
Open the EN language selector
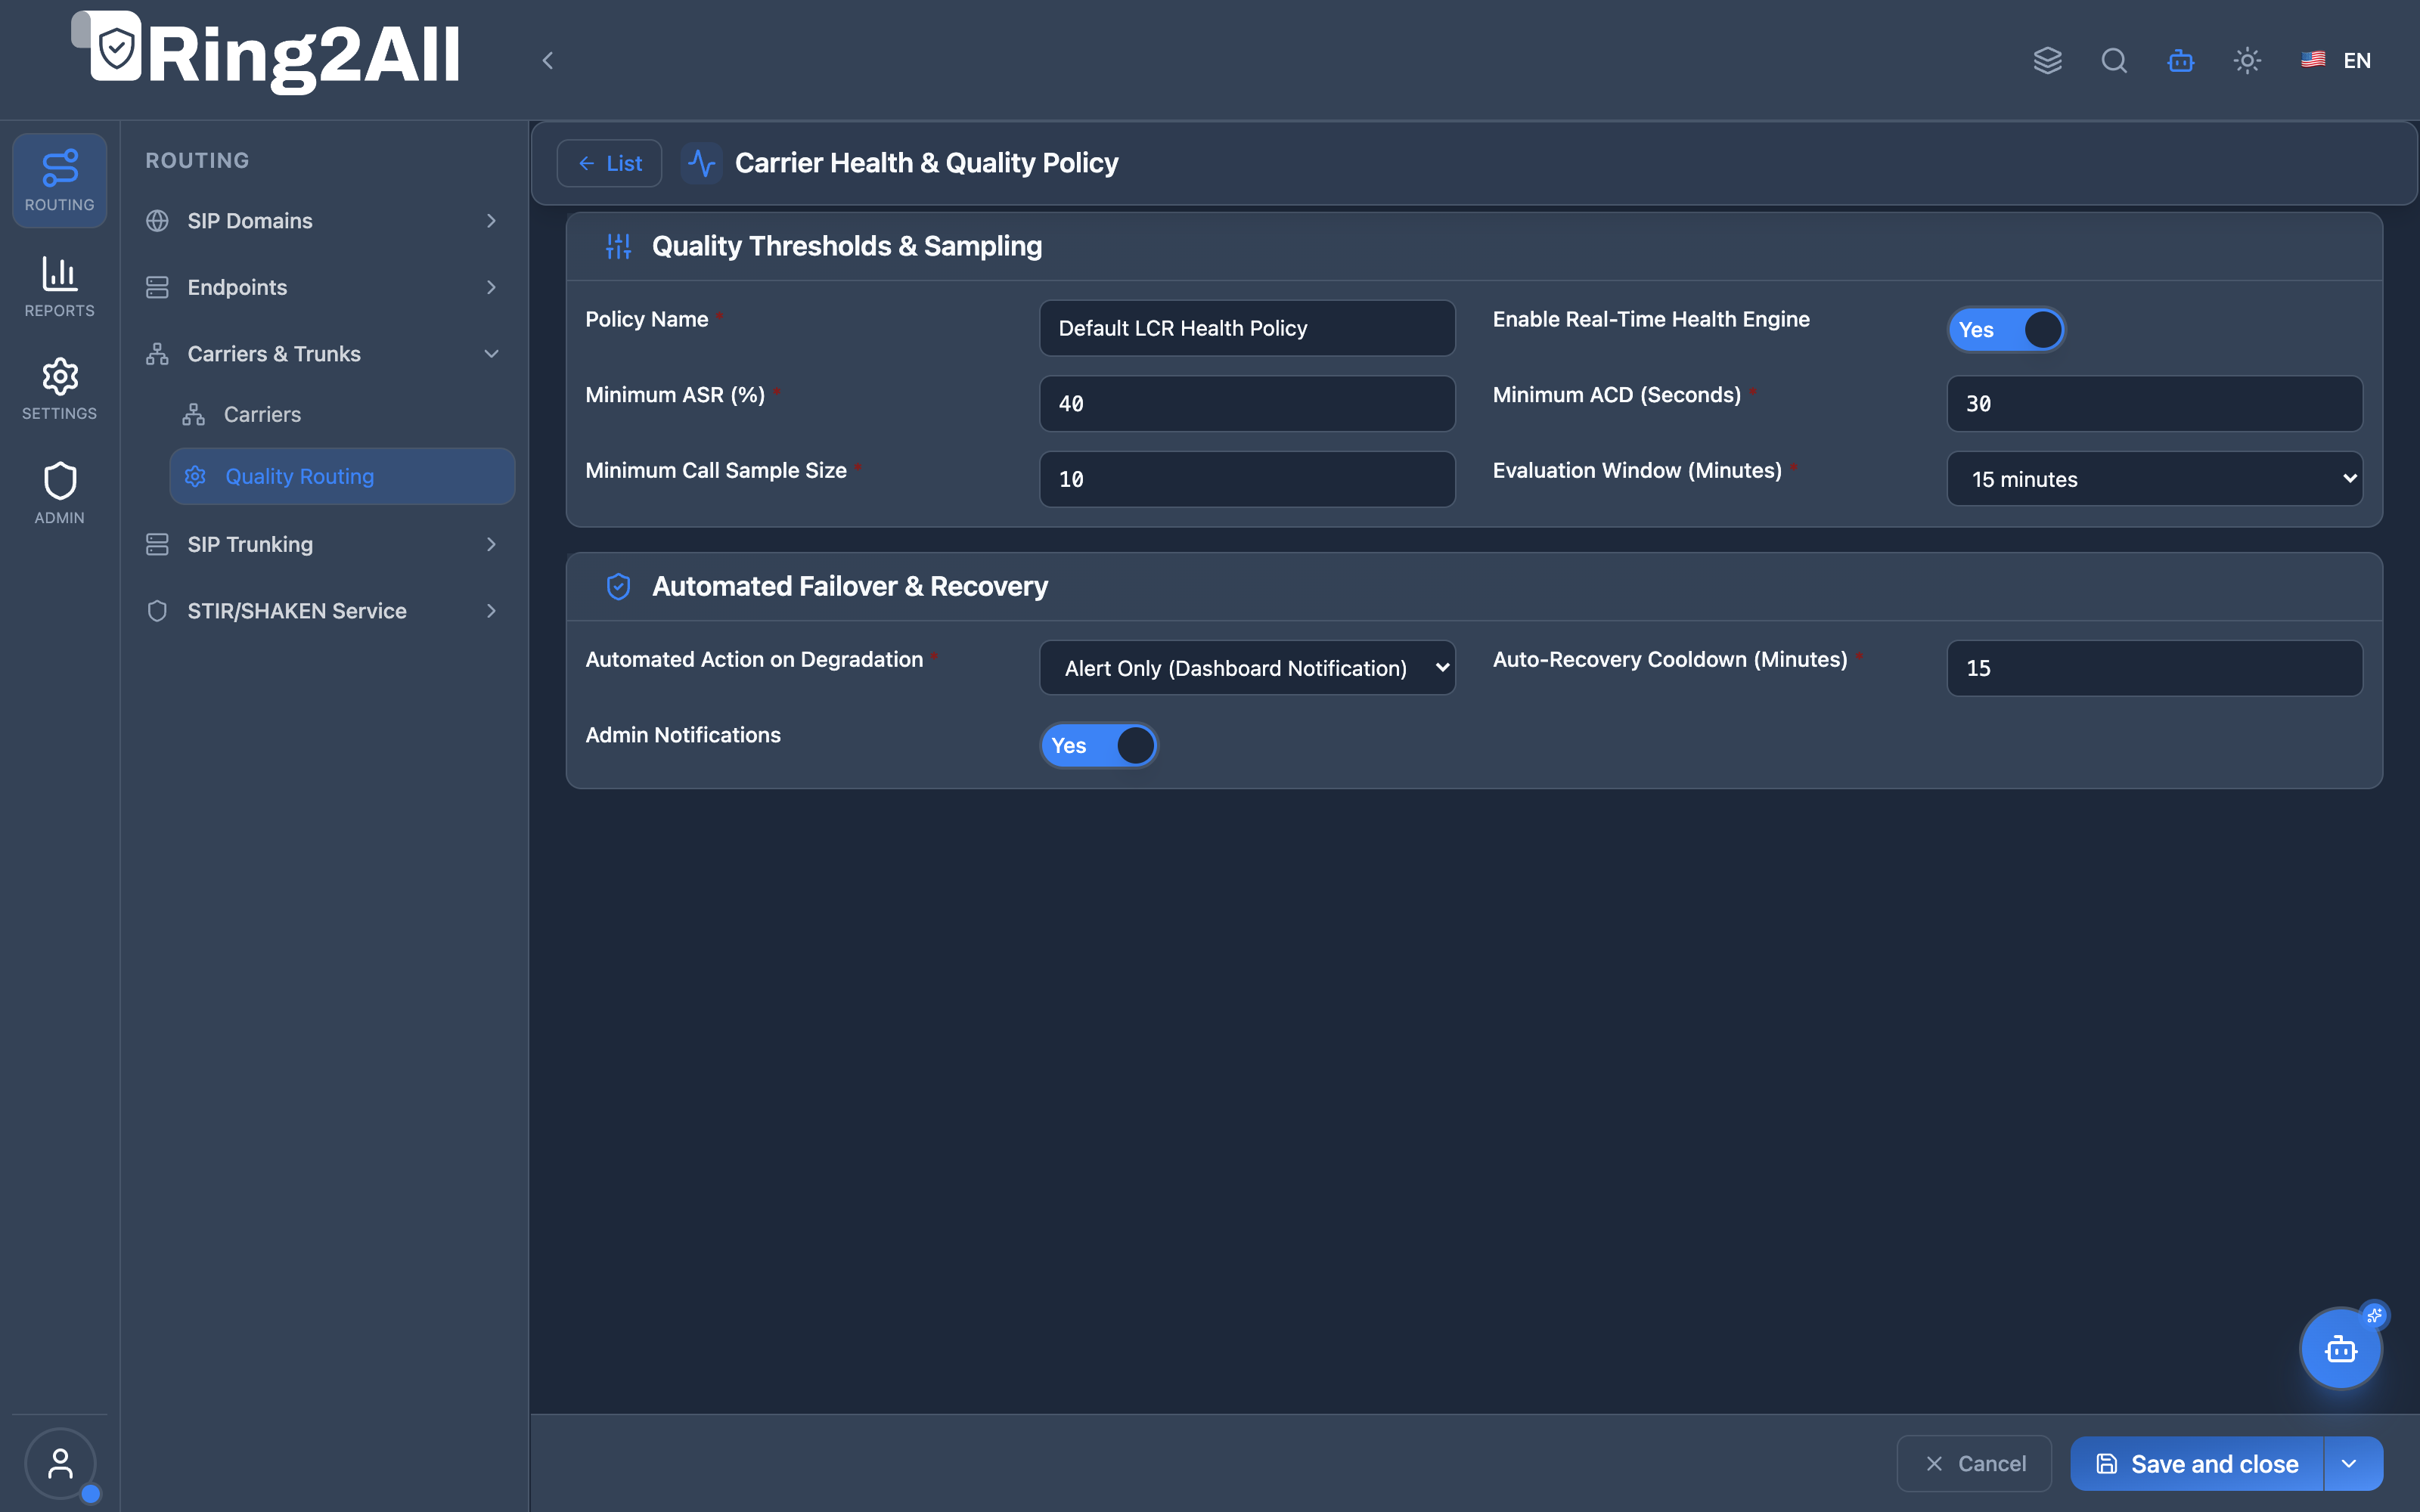tap(2336, 60)
